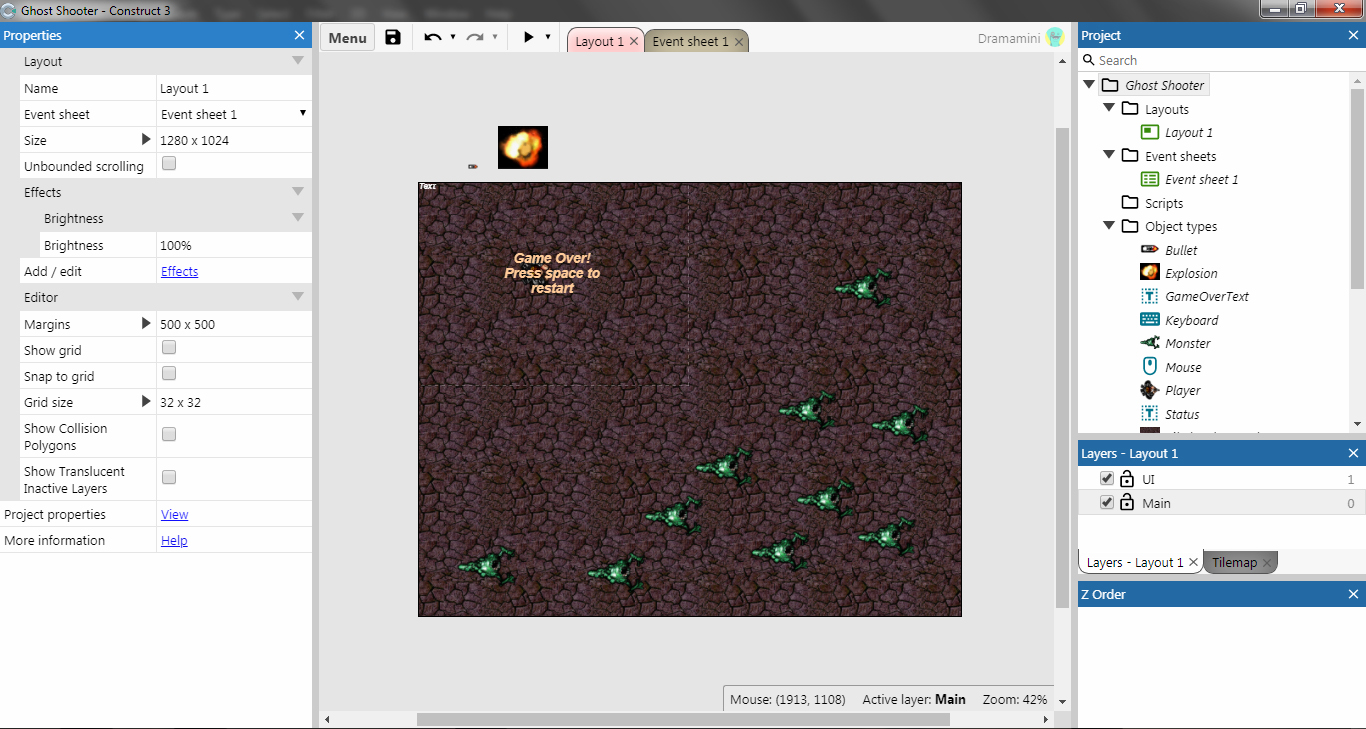This screenshot has height=729, width=1366.
Task: Select the Status object type
Action: click(x=1181, y=414)
